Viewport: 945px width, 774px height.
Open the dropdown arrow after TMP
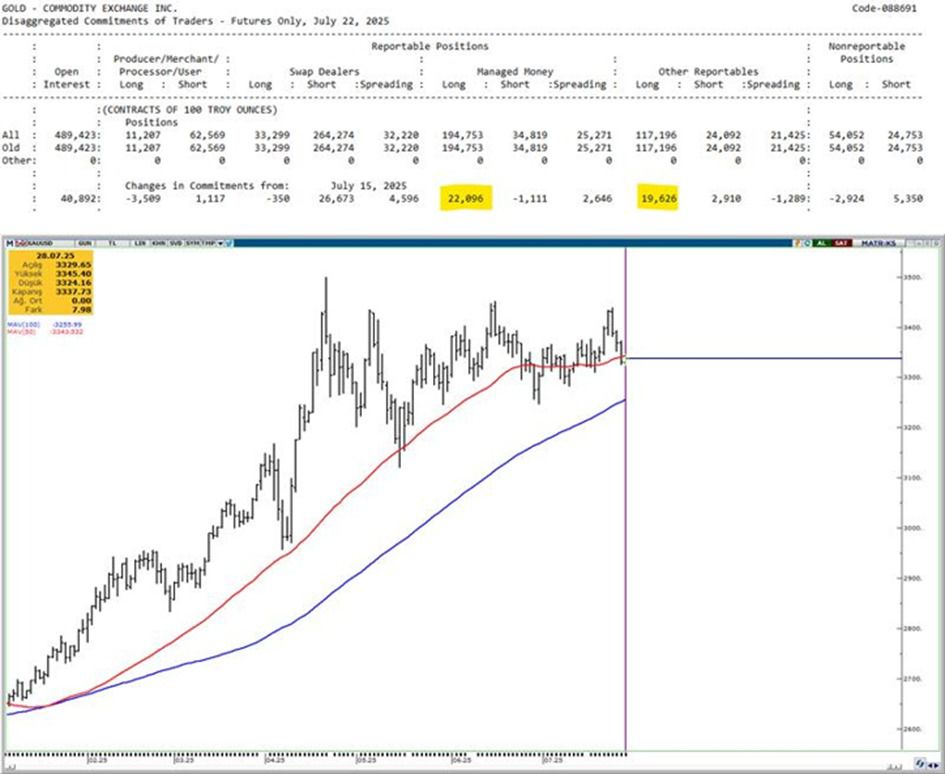pos(221,243)
